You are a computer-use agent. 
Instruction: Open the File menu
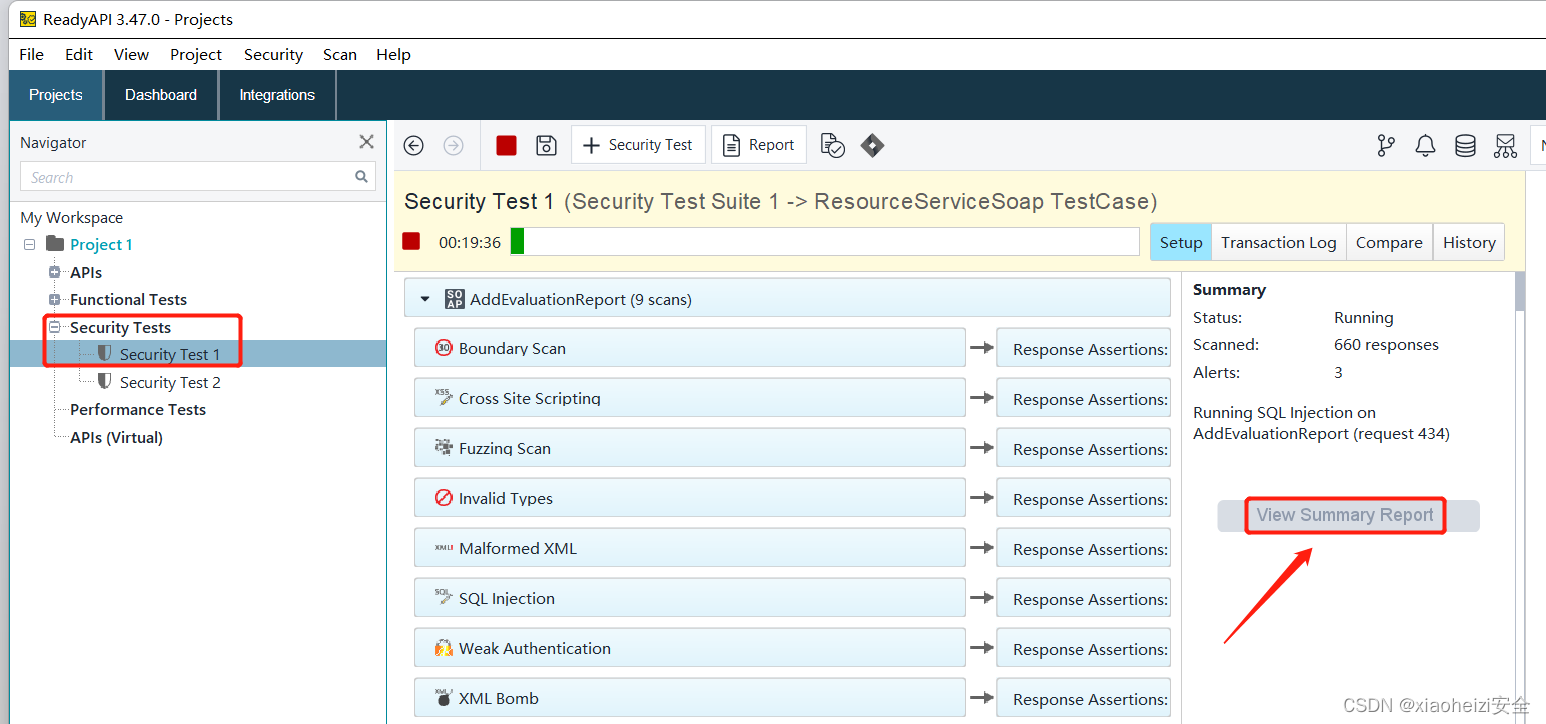click(x=31, y=54)
